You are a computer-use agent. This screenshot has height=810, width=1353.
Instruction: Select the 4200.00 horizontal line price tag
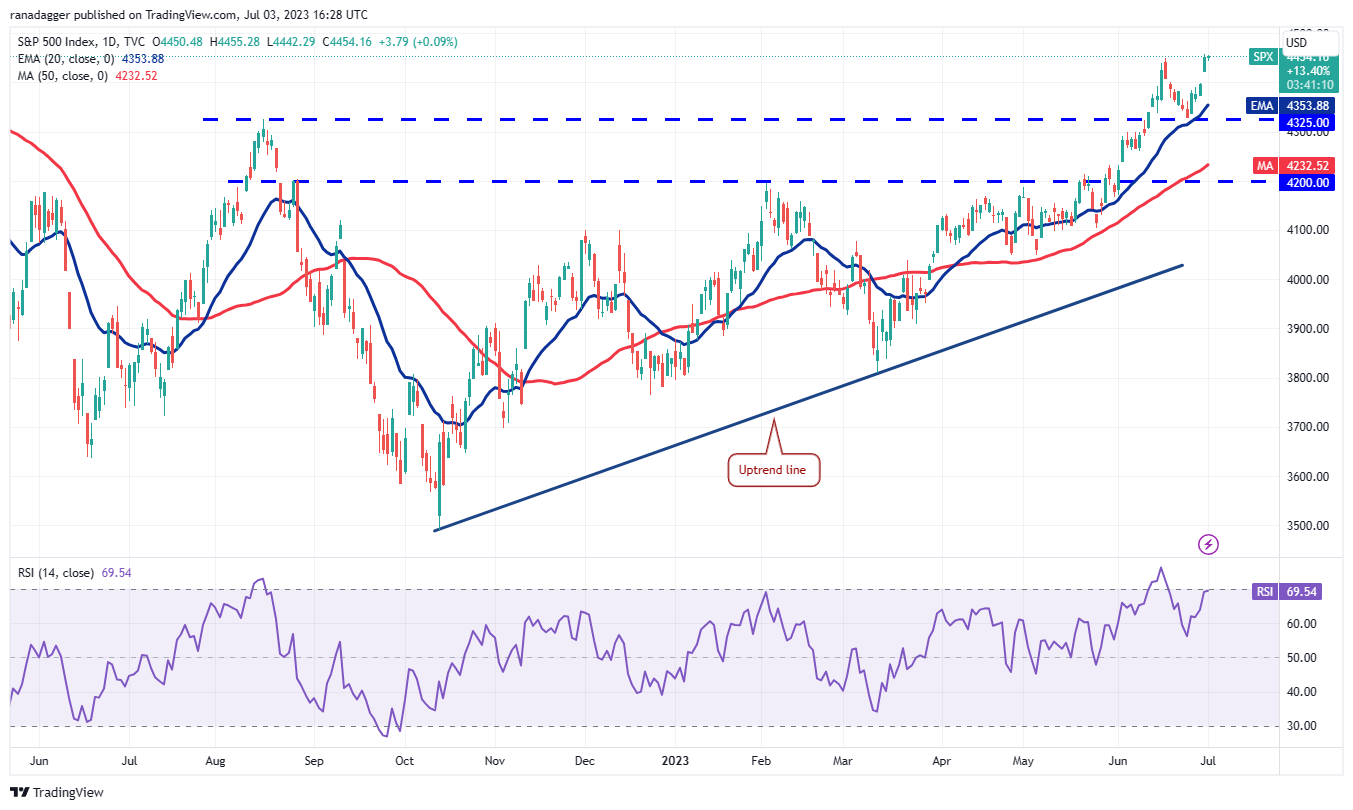coord(1307,183)
